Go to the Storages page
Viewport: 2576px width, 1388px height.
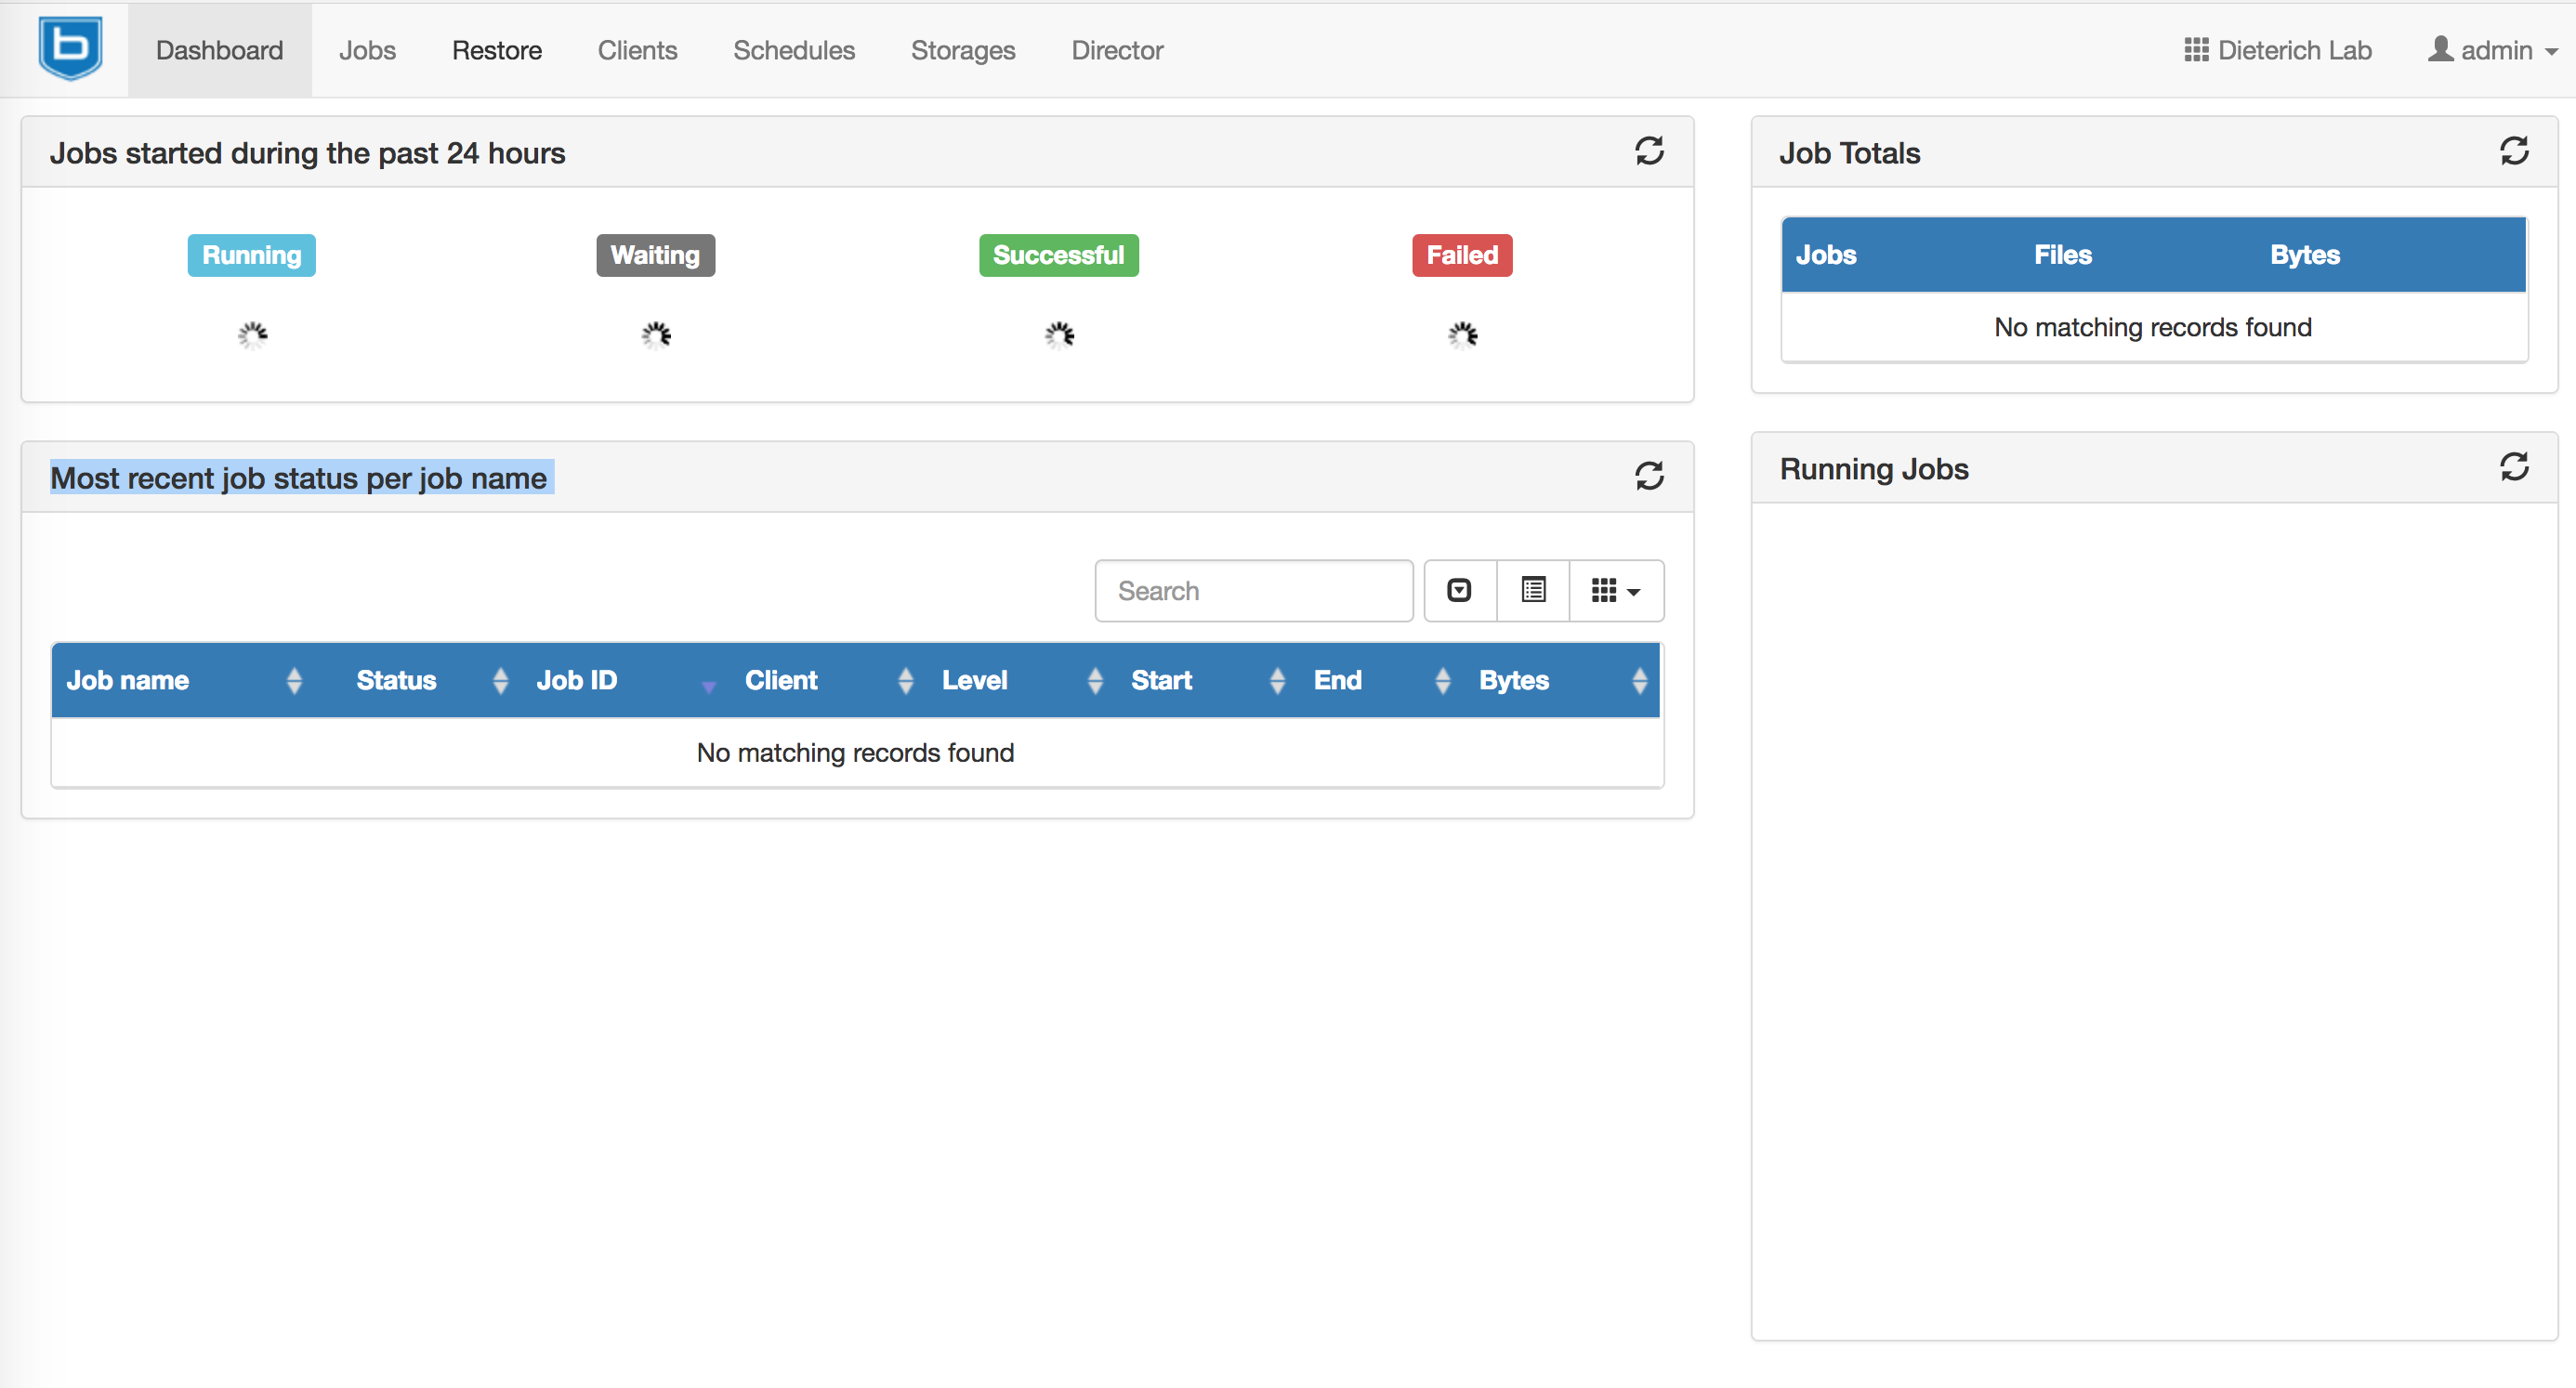click(x=962, y=50)
